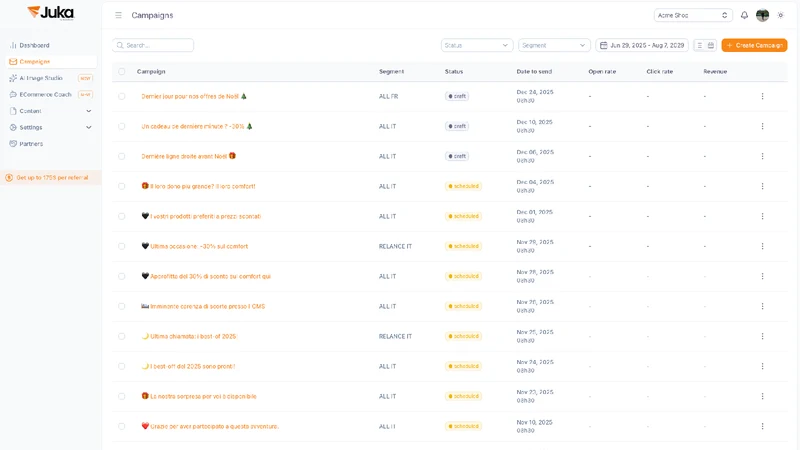Image resolution: width=800 pixels, height=450 pixels.
Task: Select checkbox for Approfitta del 30% di sconto
Action: click(121, 276)
